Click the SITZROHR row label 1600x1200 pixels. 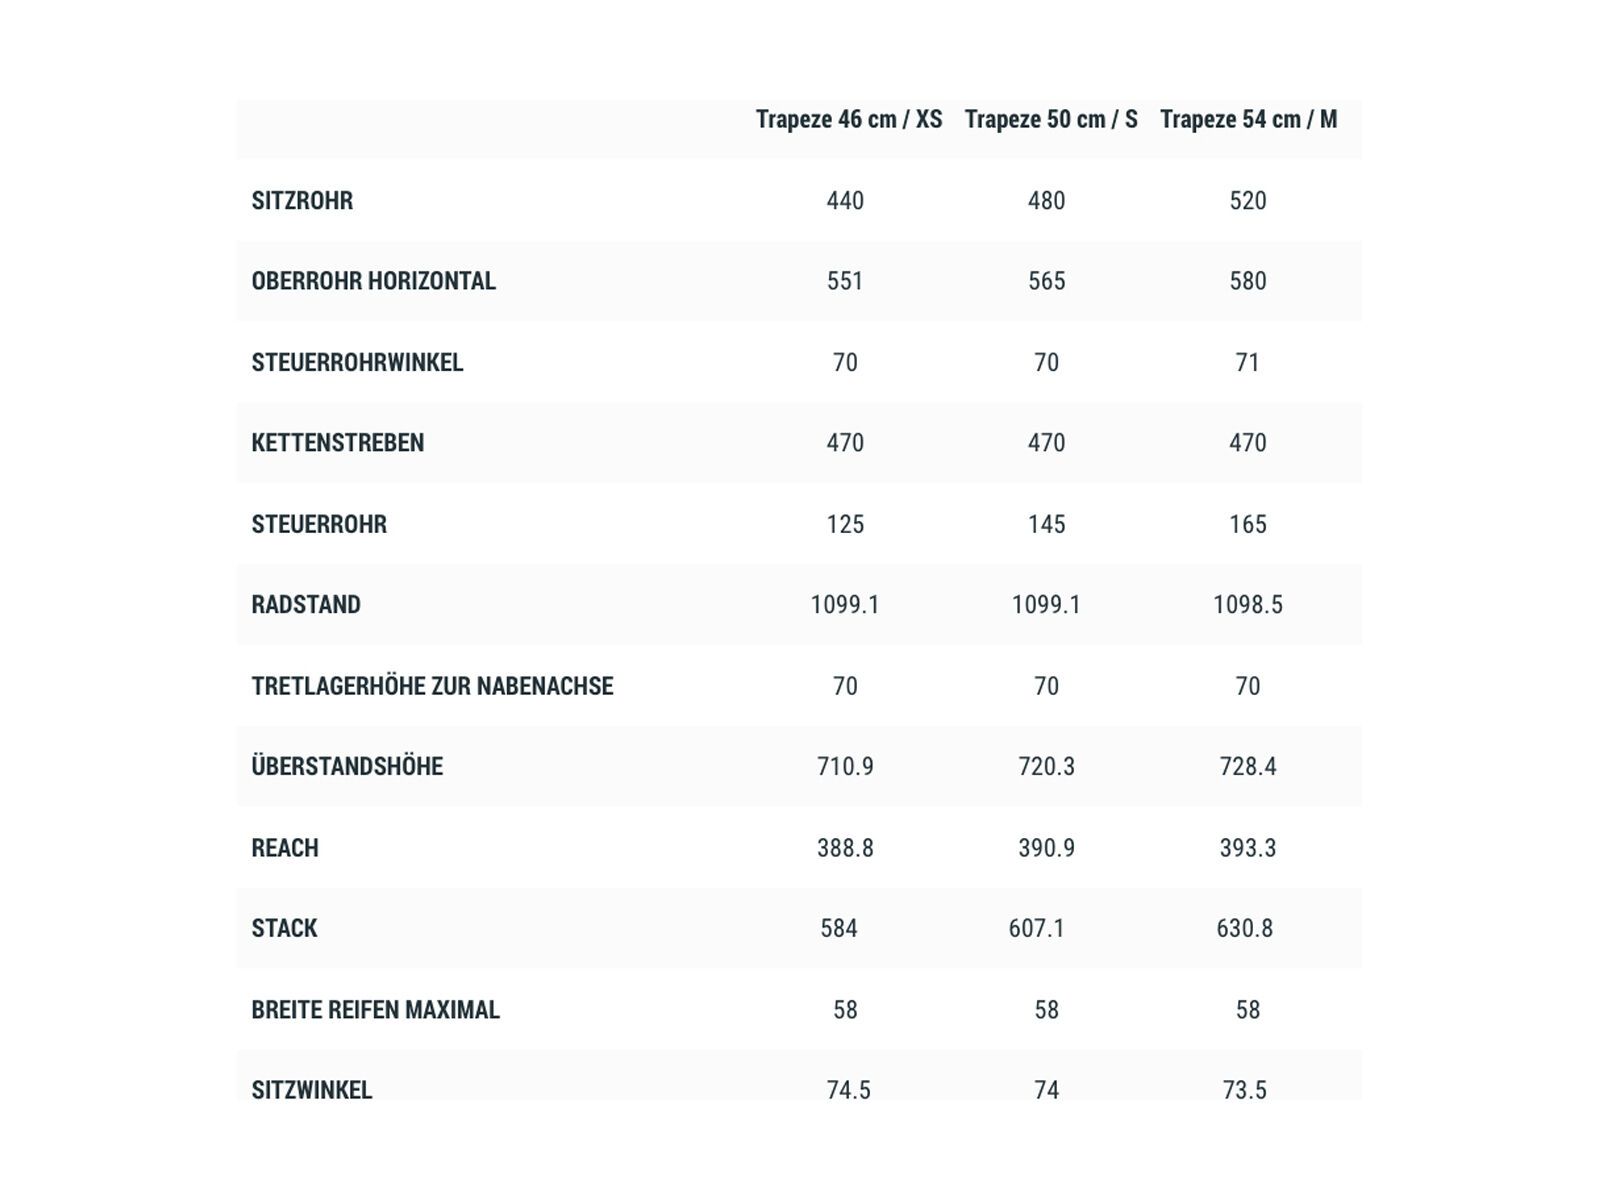click(302, 201)
